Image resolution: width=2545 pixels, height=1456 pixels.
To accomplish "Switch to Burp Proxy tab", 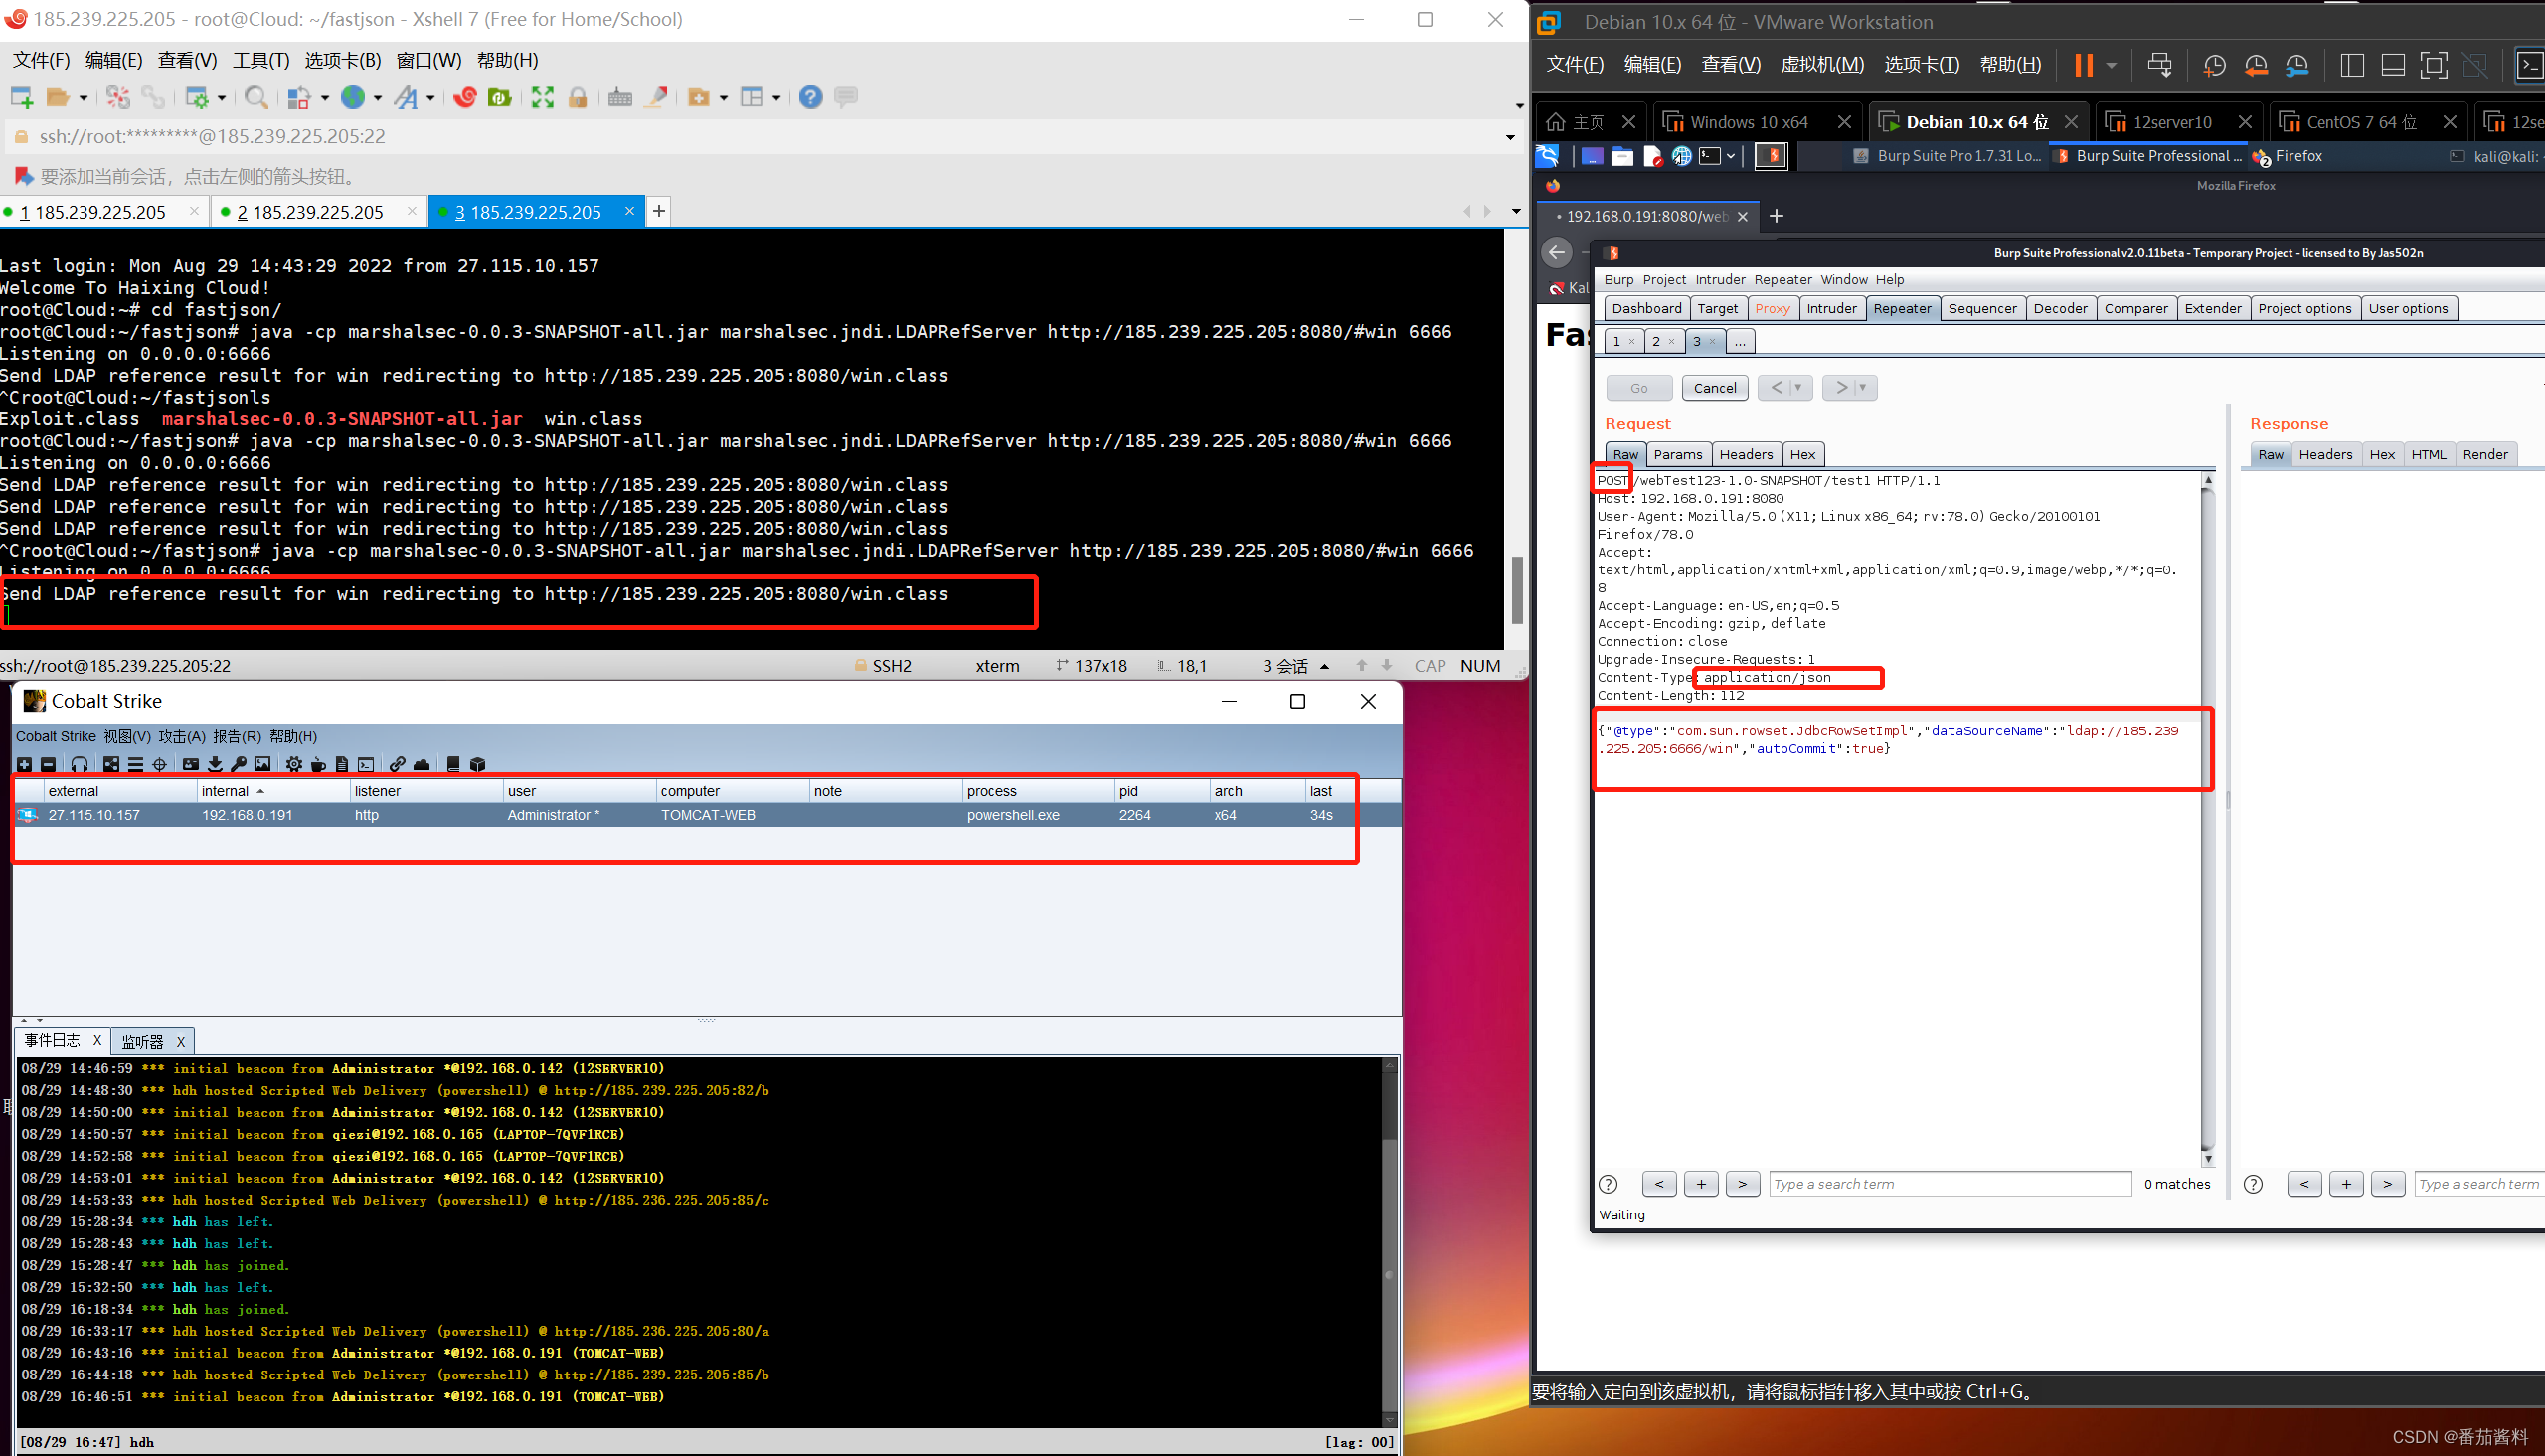I will [1772, 308].
